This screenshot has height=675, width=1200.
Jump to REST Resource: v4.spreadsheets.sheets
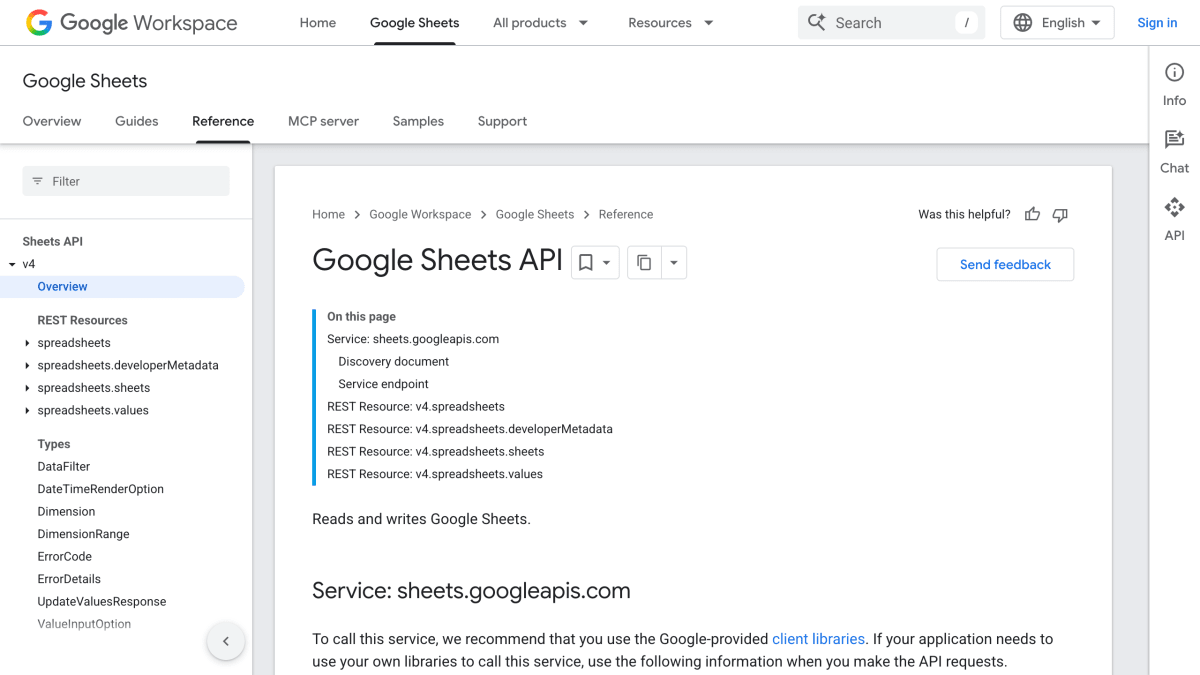(436, 451)
